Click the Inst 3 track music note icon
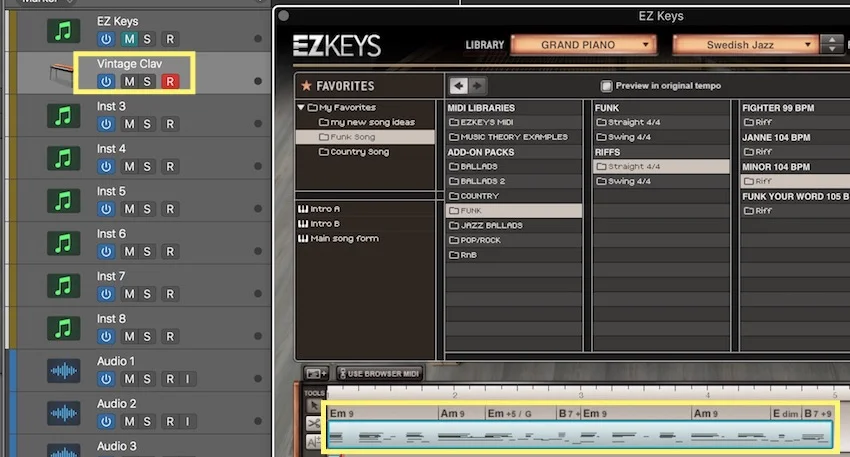Screen dimensions: 850x457 click(x=63, y=116)
